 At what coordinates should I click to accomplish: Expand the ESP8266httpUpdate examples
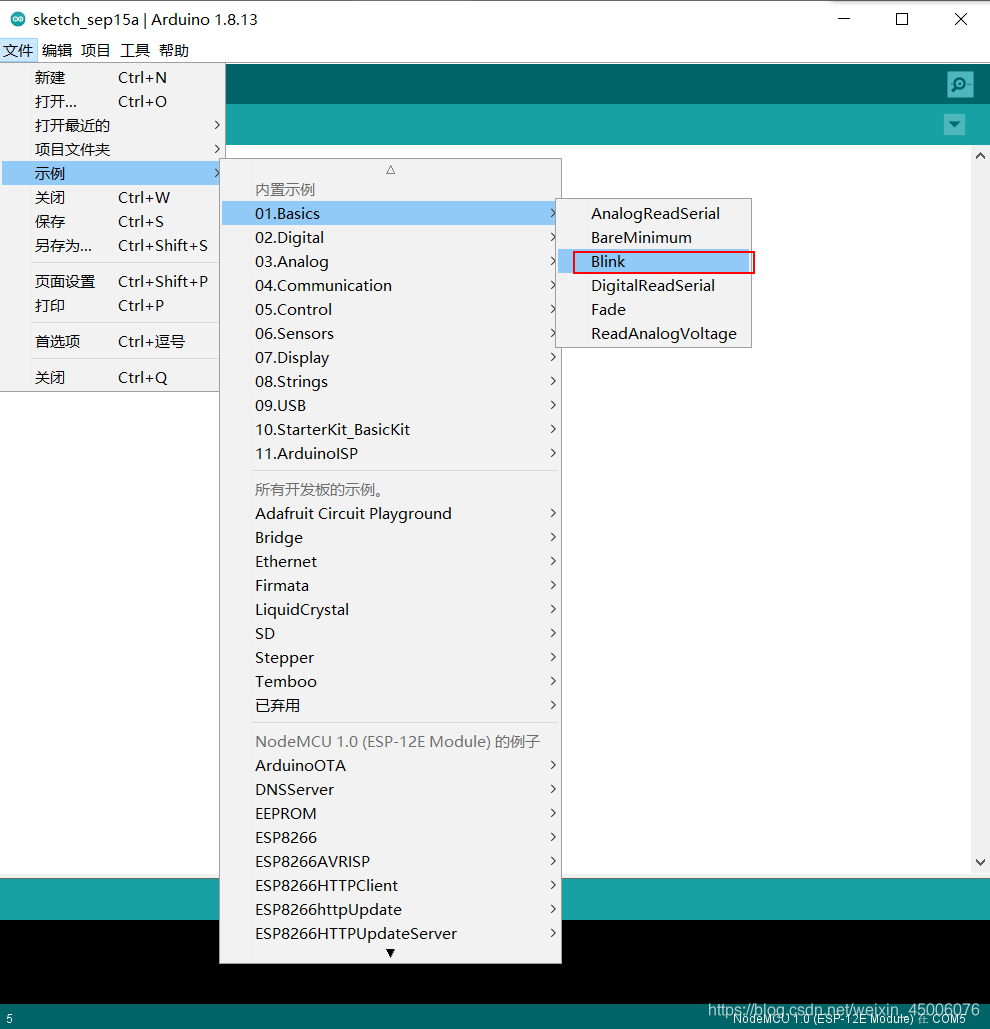coord(390,910)
